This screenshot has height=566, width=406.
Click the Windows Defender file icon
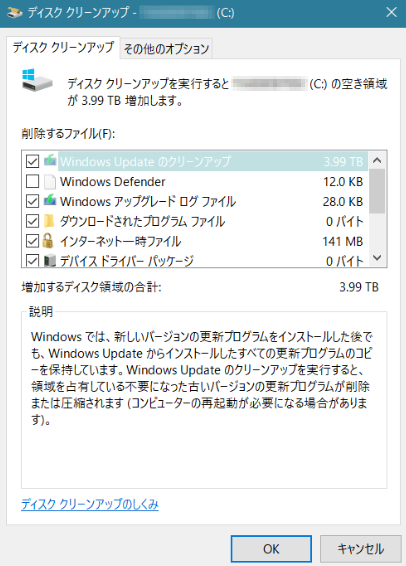50,182
